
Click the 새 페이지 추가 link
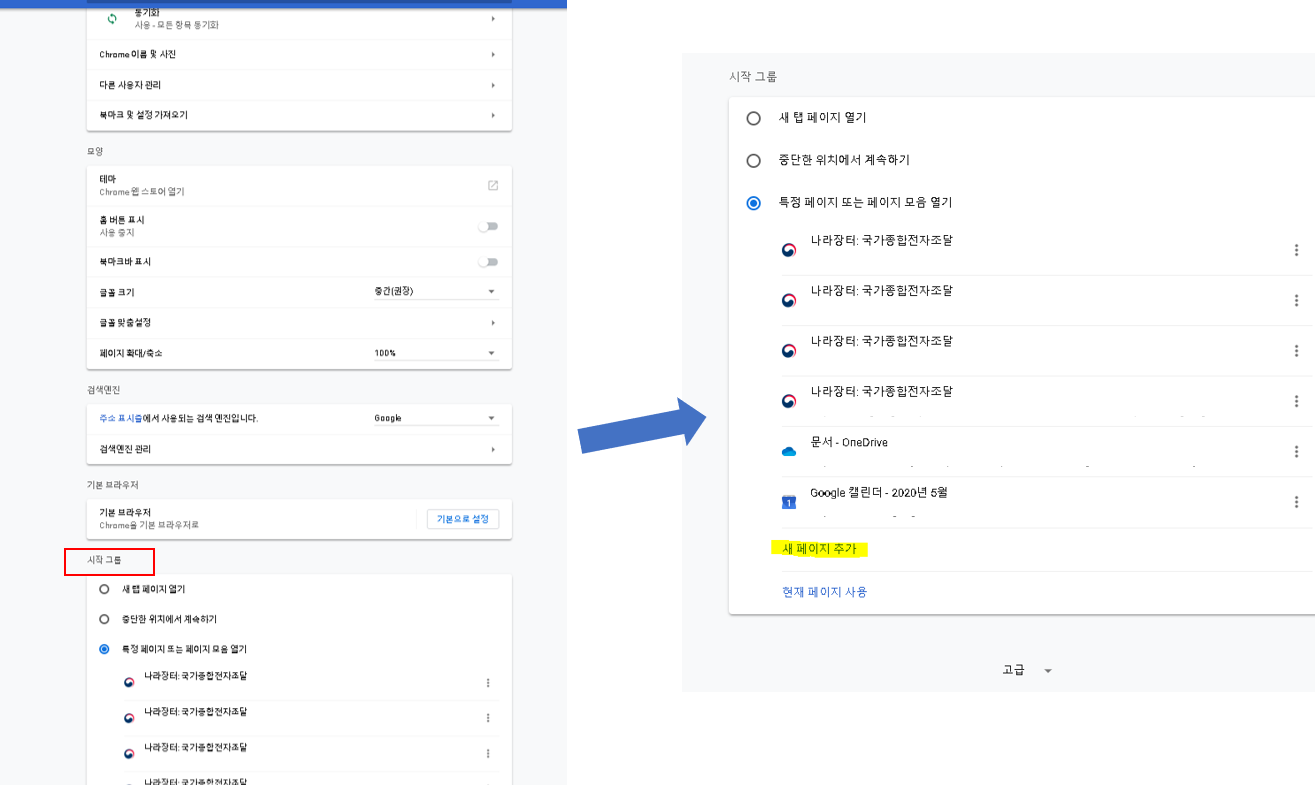point(819,549)
